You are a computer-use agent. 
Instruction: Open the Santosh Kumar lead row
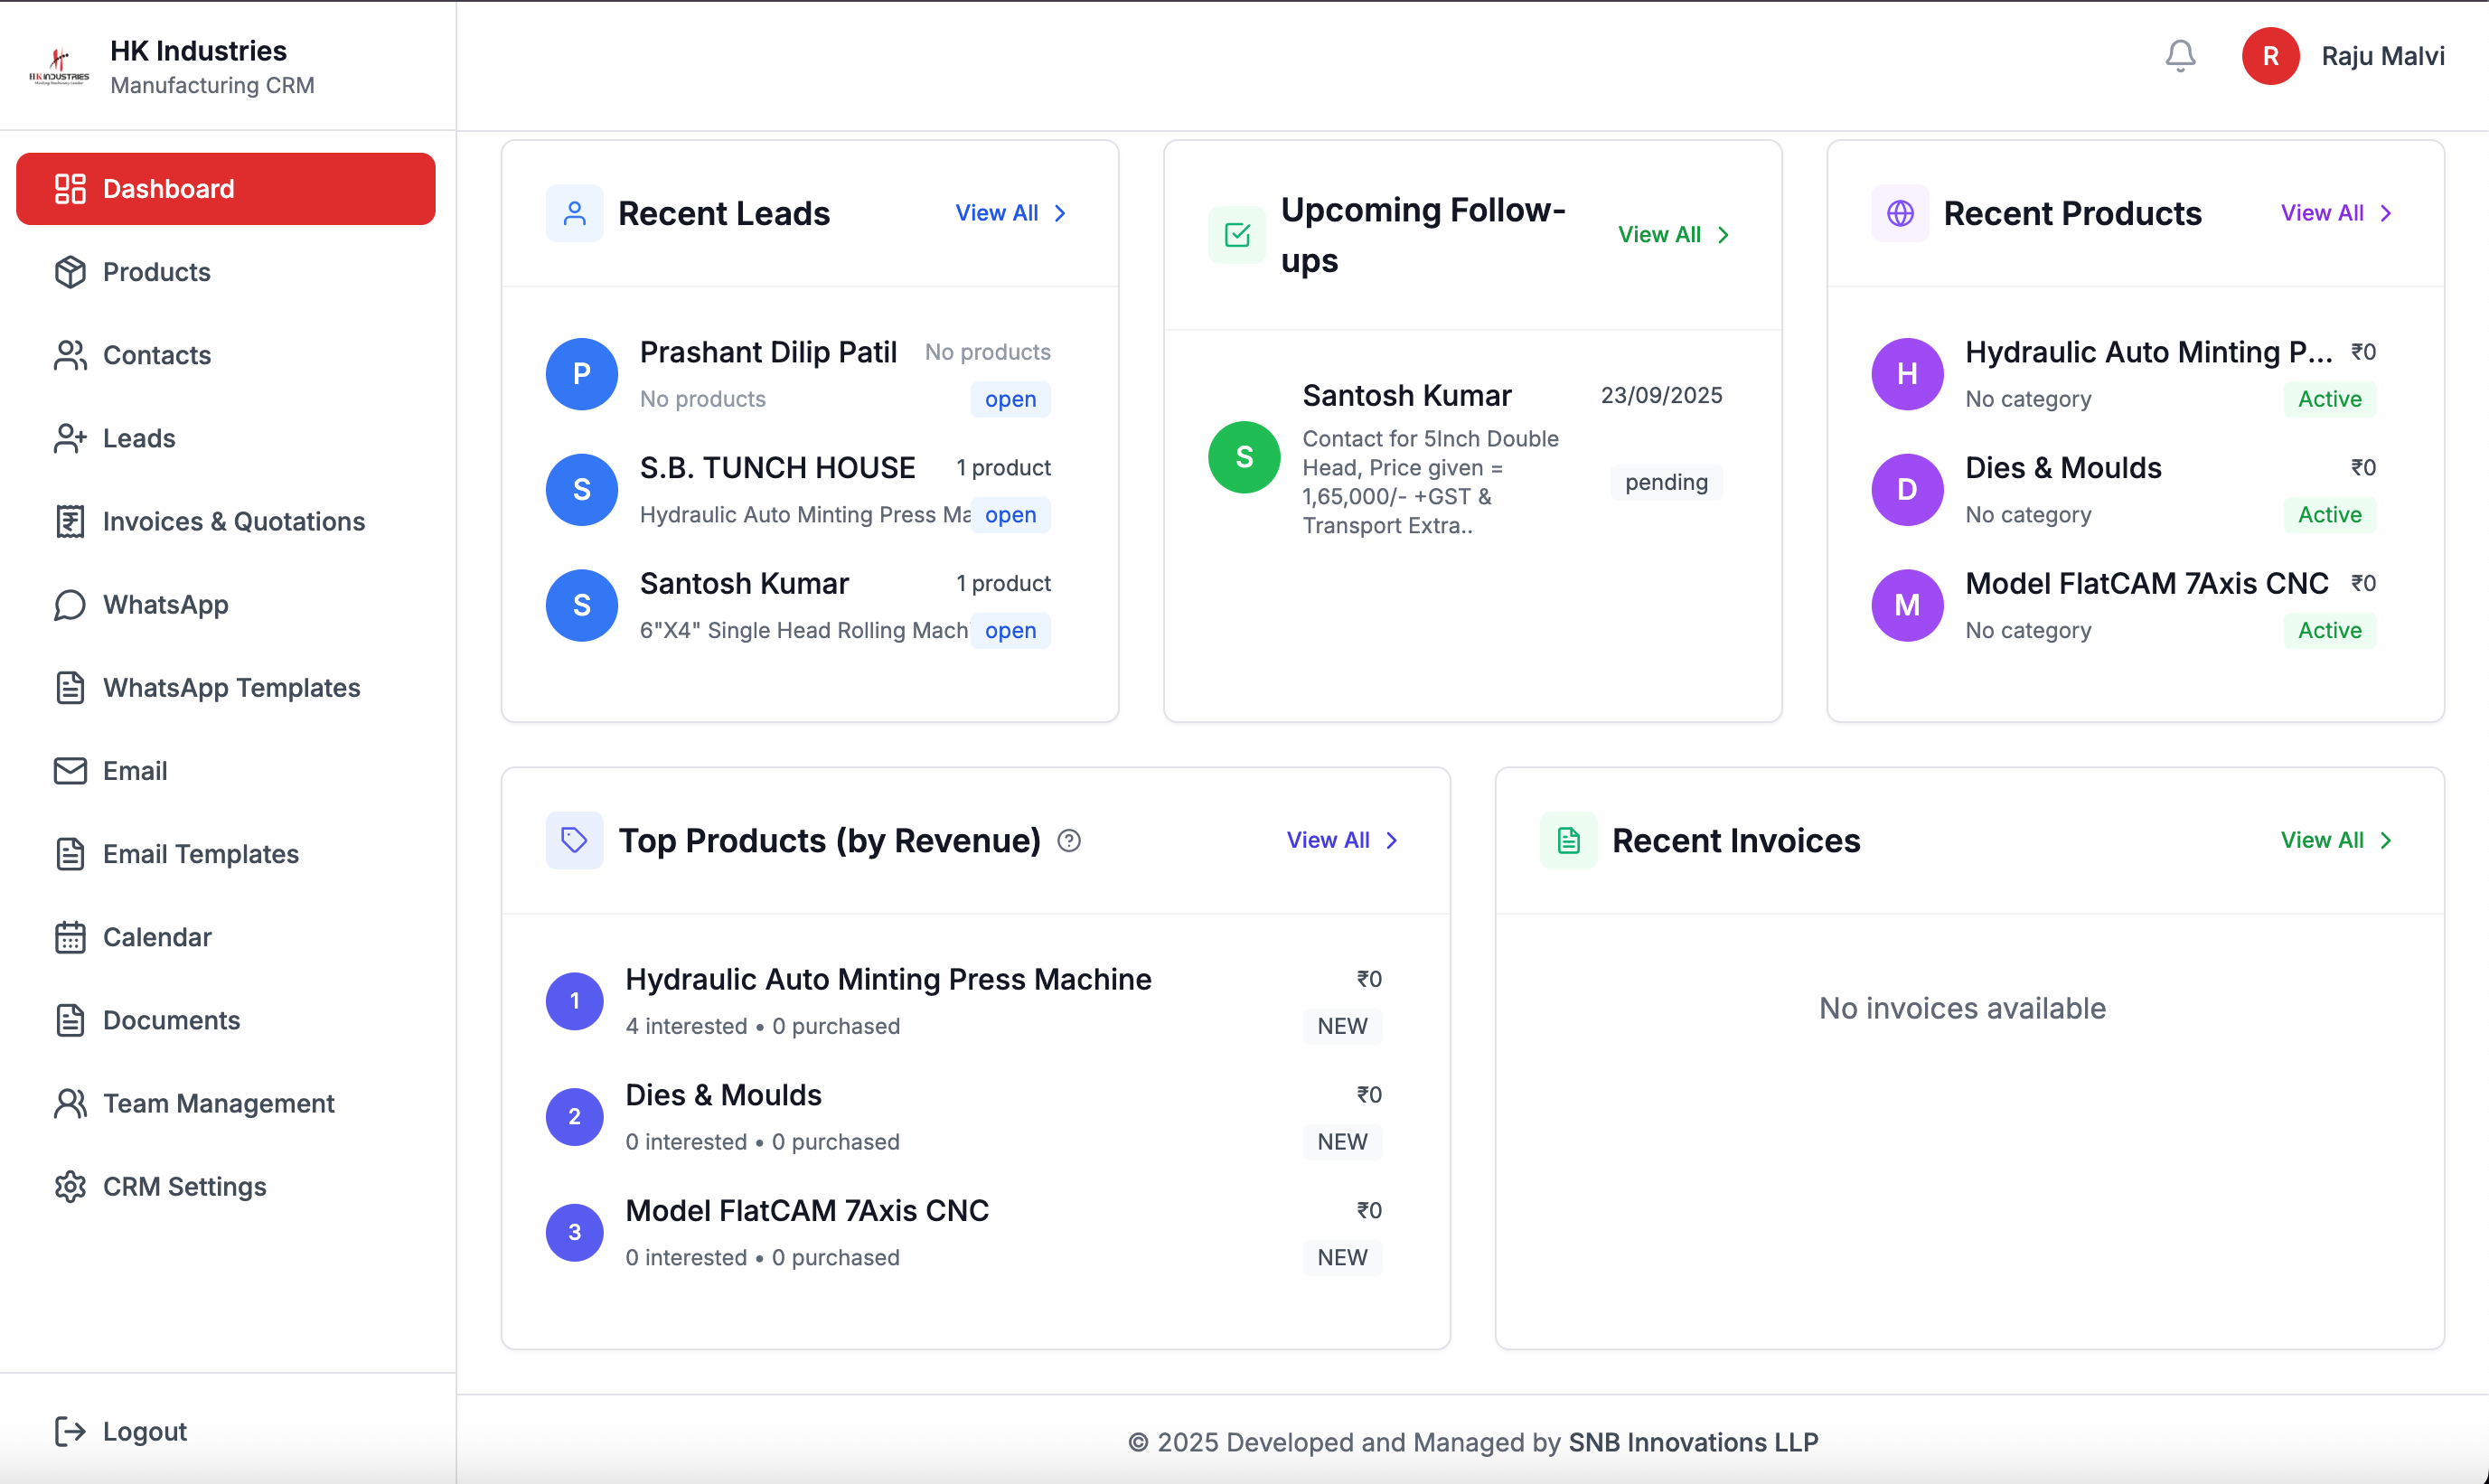[798, 606]
